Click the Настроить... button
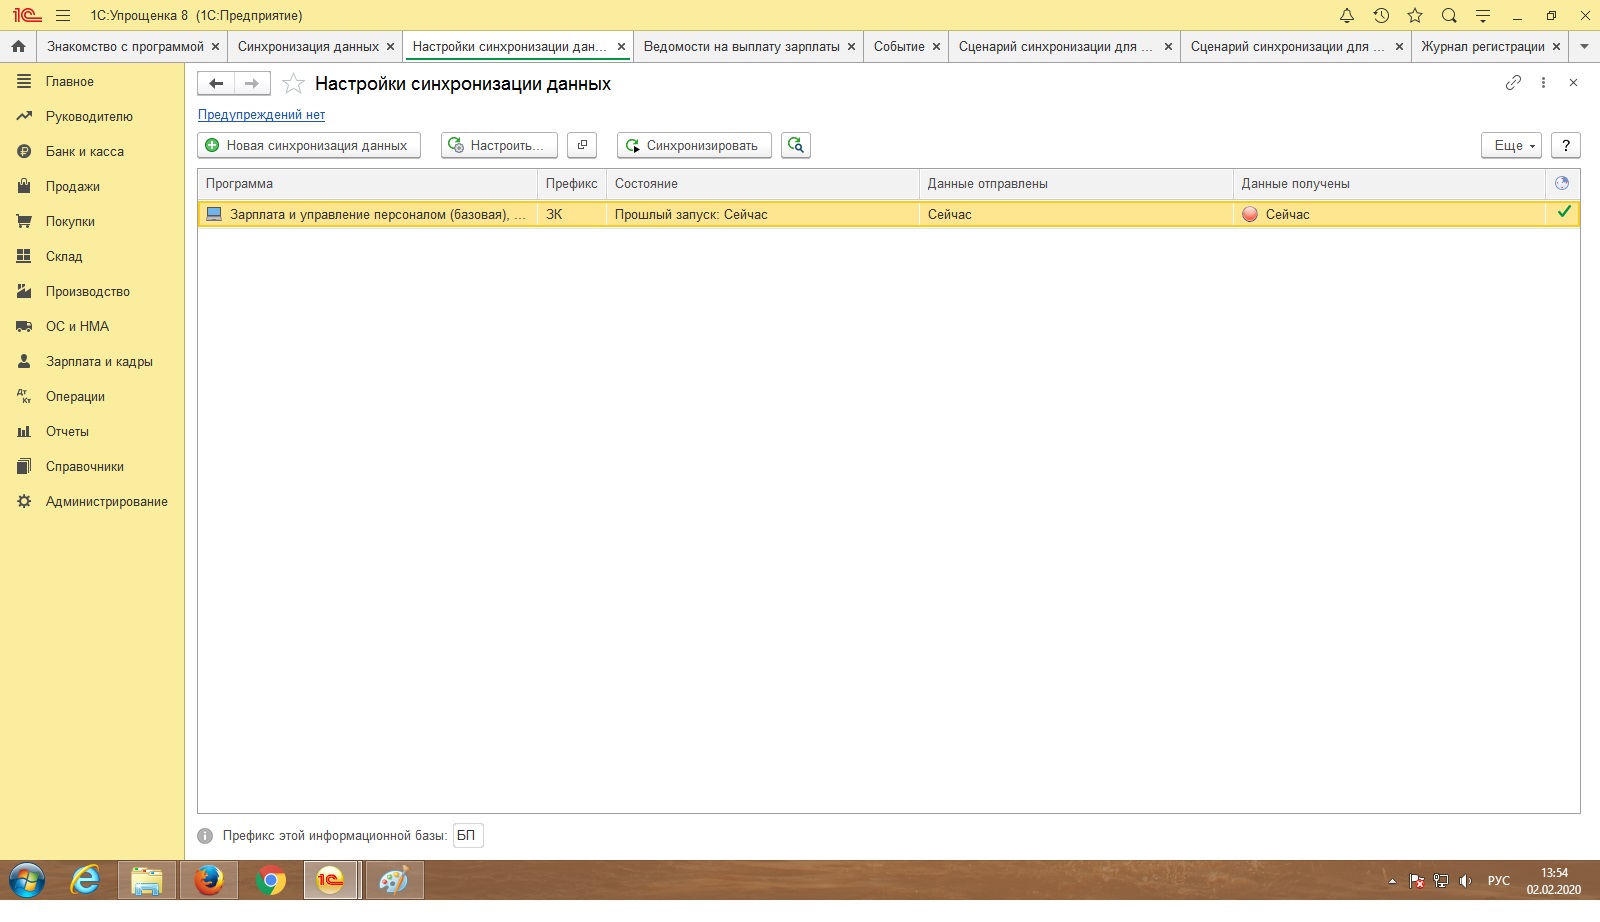Screen dimensions: 1600x922 click(x=499, y=145)
